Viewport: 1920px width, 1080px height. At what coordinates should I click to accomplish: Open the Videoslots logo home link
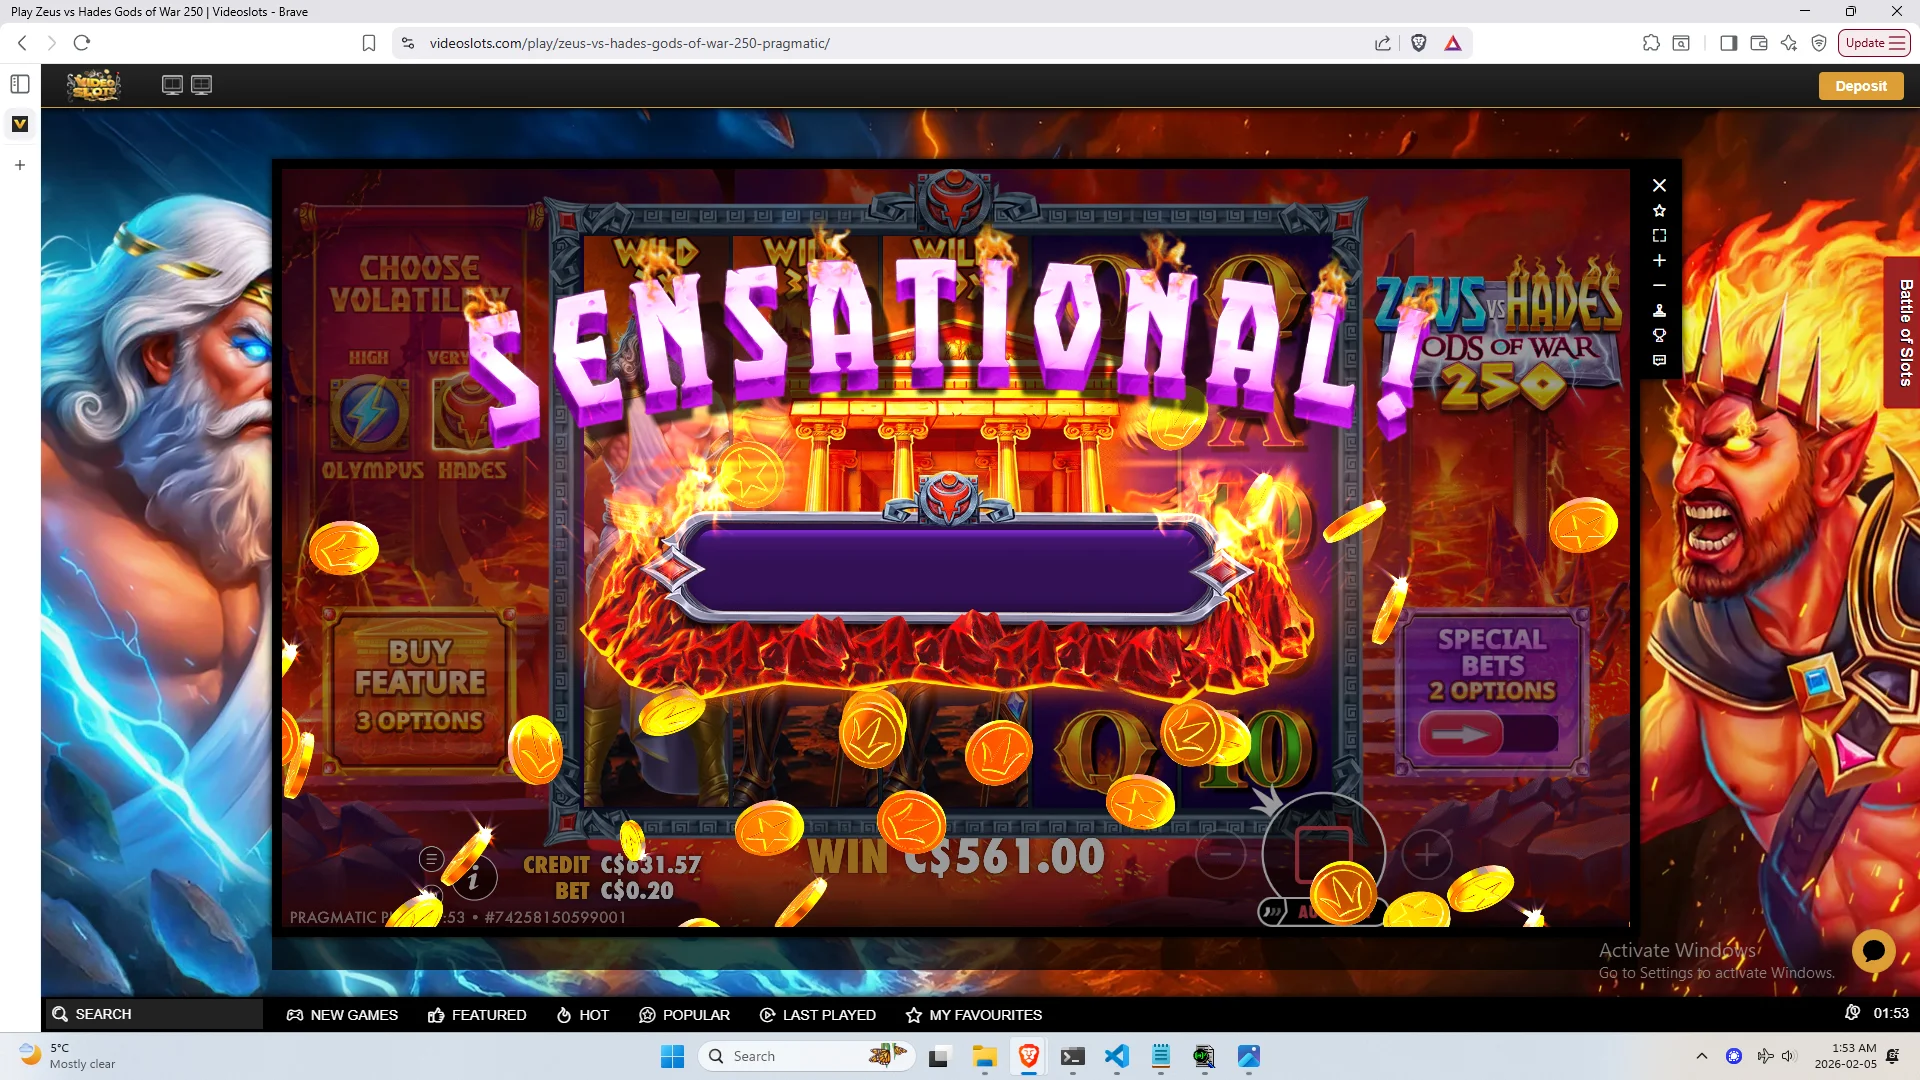coord(94,86)
